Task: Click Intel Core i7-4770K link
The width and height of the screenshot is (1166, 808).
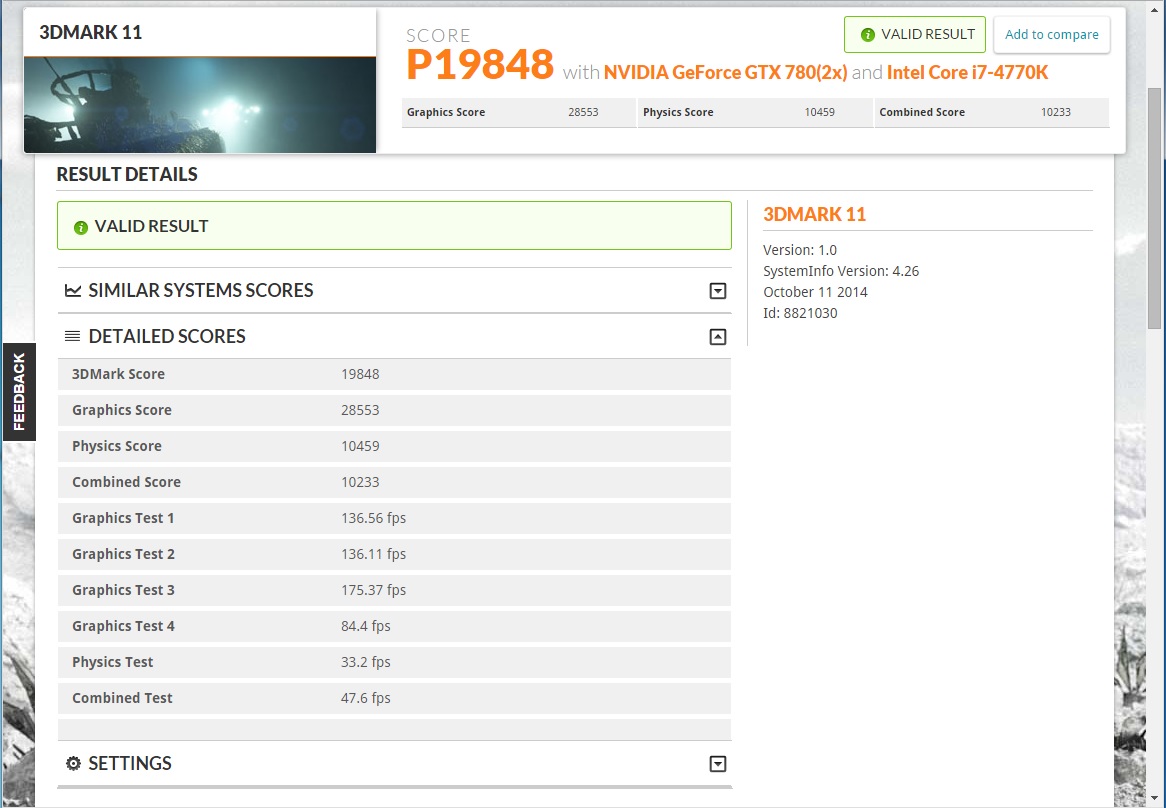Action: coord(967,72)
